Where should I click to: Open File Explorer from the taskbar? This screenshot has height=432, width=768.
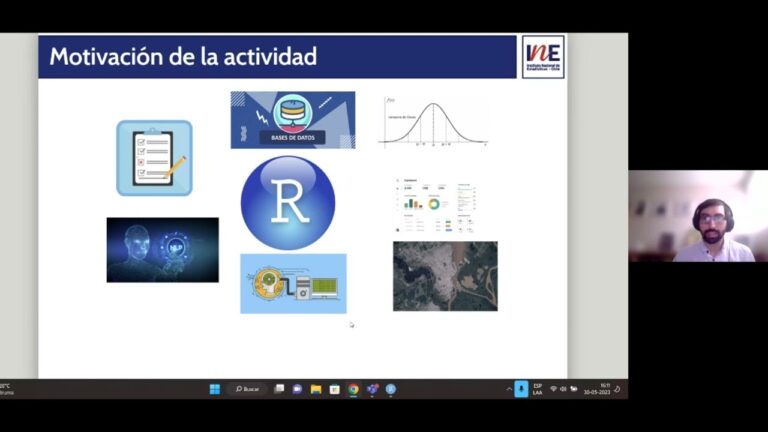316,389
